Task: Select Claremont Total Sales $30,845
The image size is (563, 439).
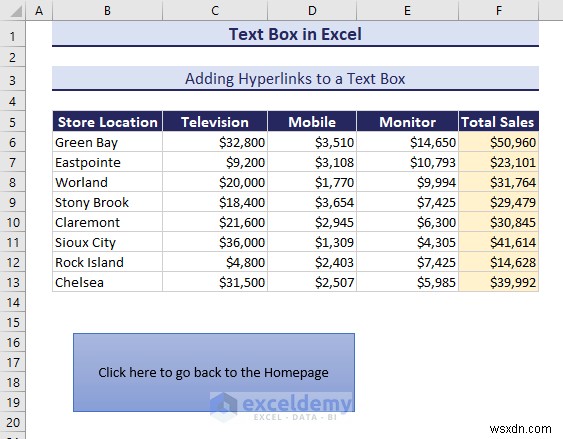Action: [x=499, y=222]
